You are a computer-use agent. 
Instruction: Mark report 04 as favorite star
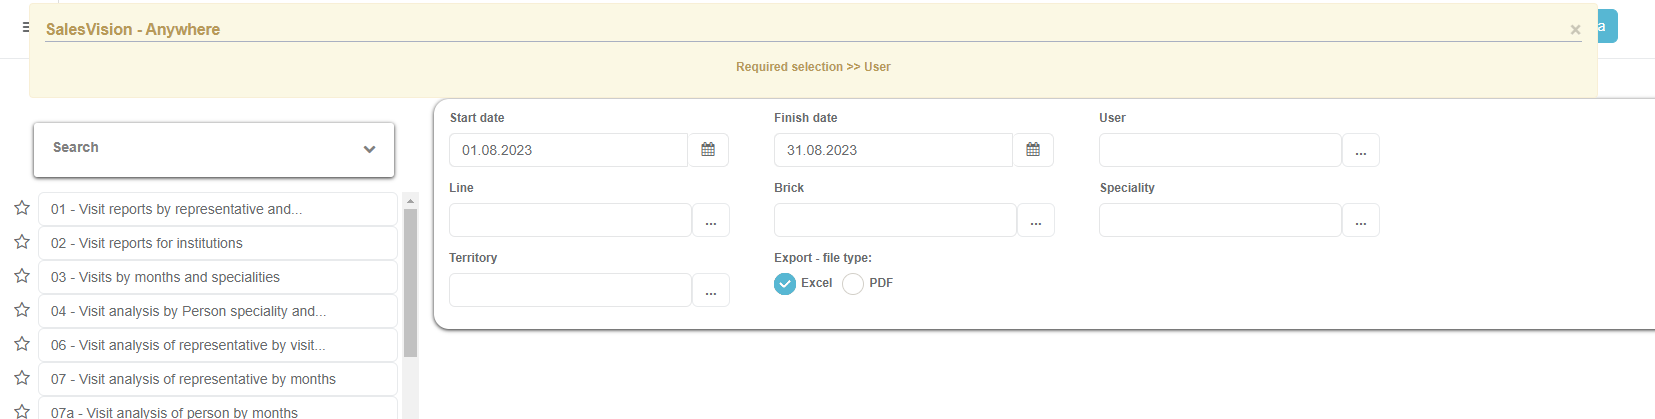click(22, 310)
